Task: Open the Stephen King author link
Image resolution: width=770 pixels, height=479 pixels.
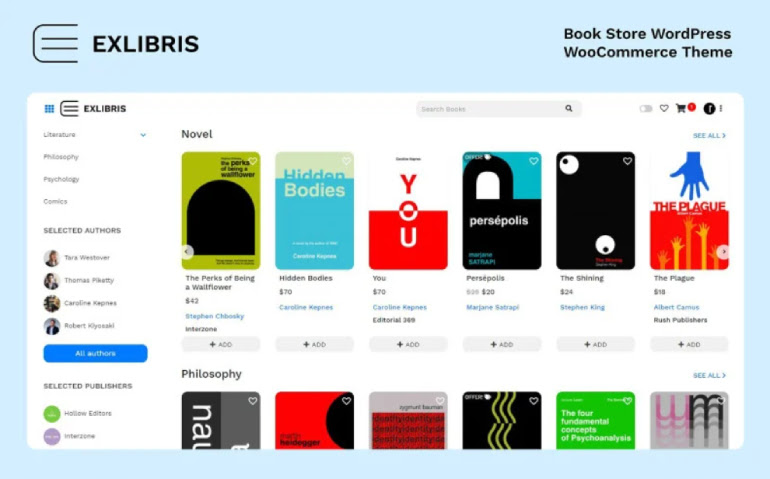Action: 582,307
